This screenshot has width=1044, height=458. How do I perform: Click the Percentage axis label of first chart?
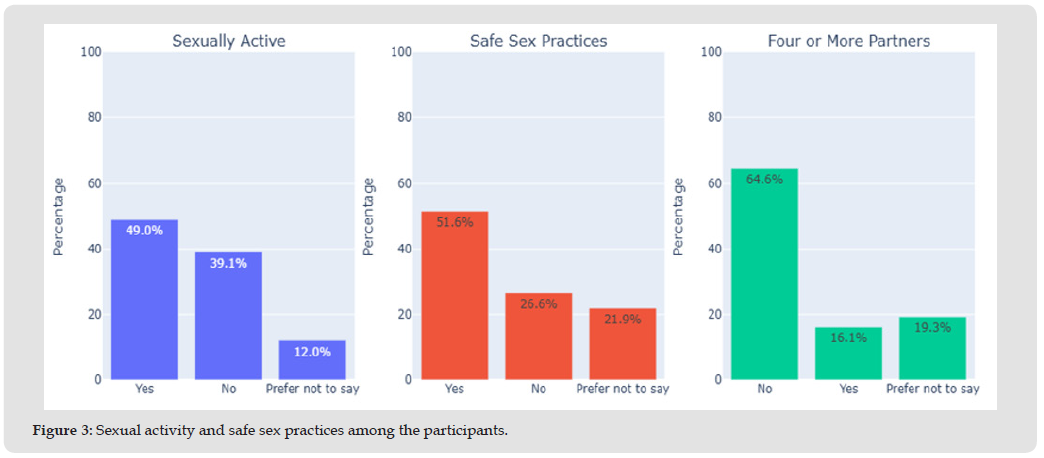click(58, 216)
